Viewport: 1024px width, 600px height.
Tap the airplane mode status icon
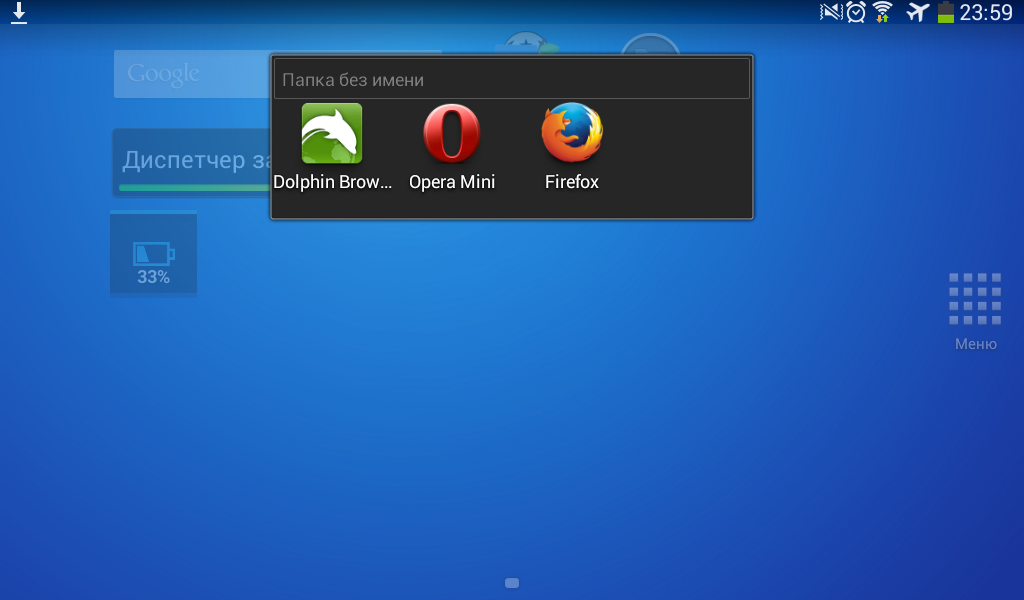pos(918,12)
